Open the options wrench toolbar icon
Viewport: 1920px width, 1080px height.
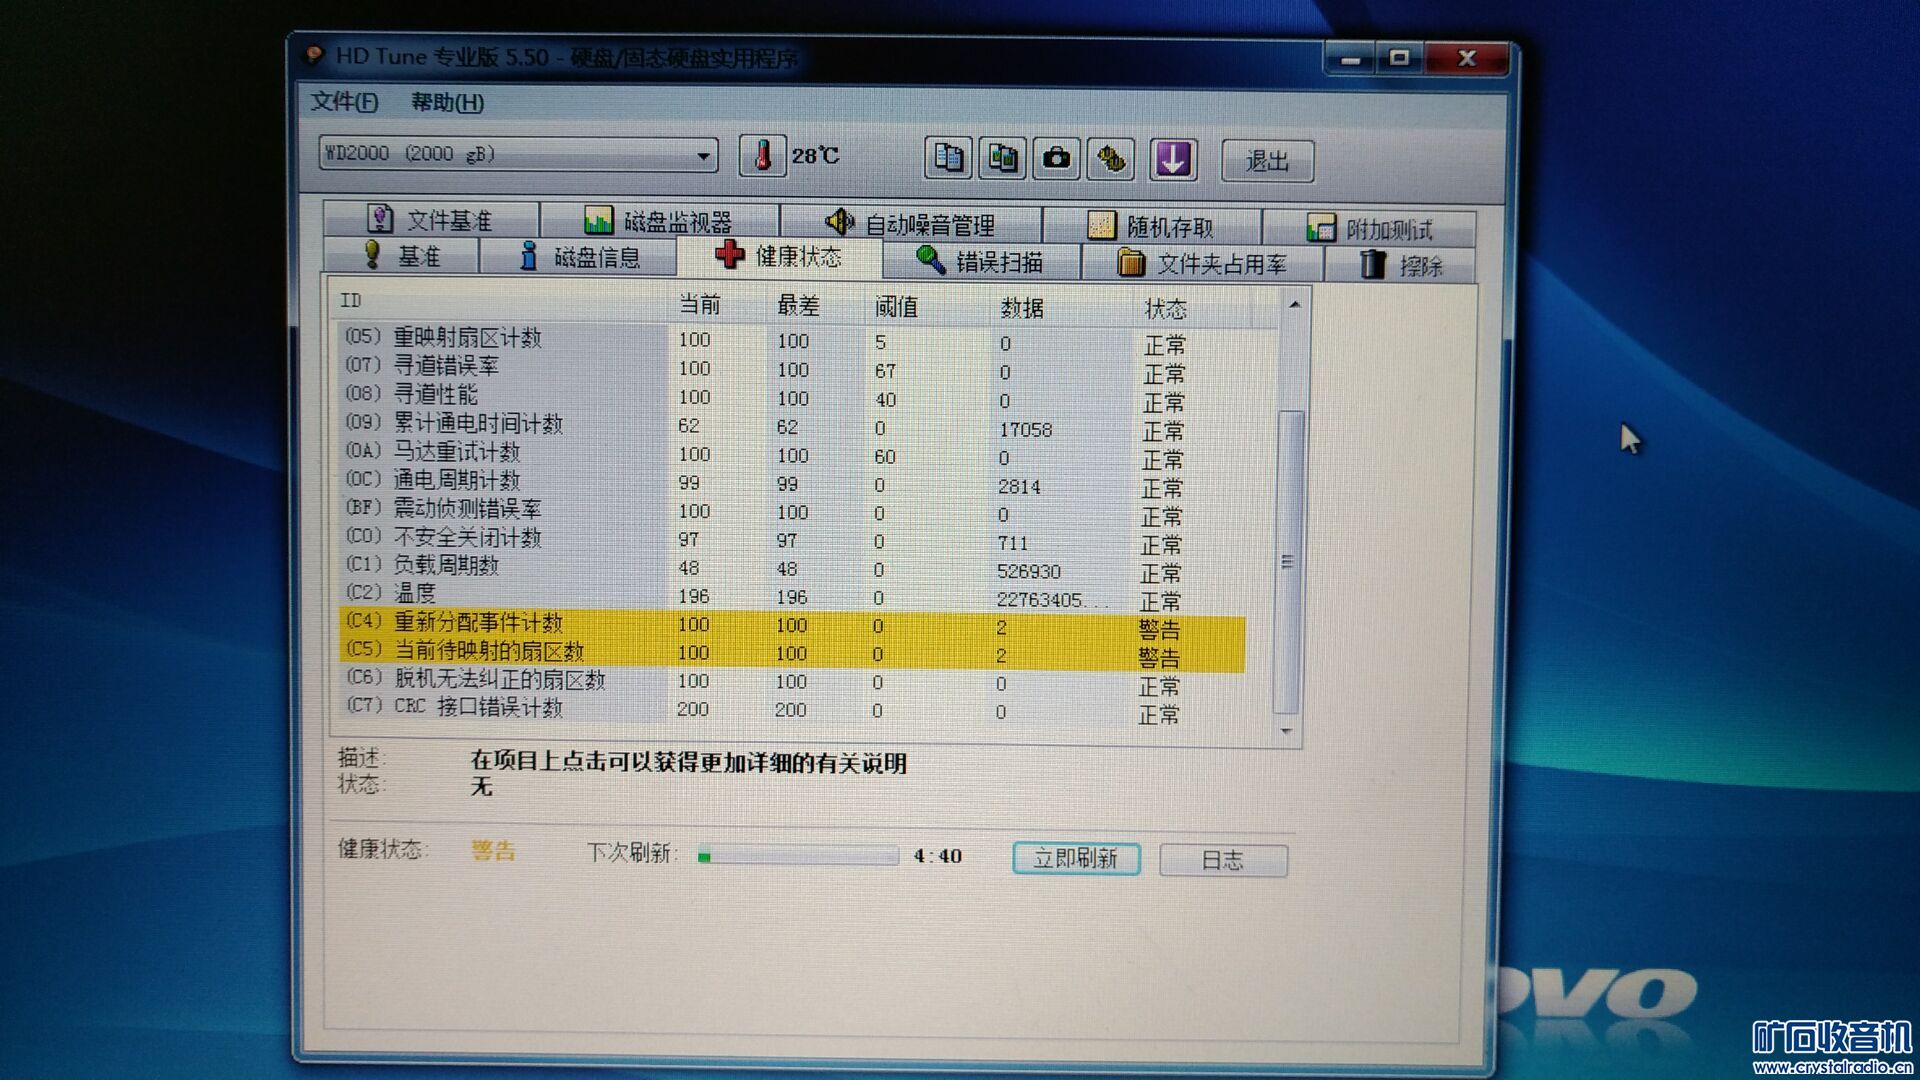(1111, 158)
